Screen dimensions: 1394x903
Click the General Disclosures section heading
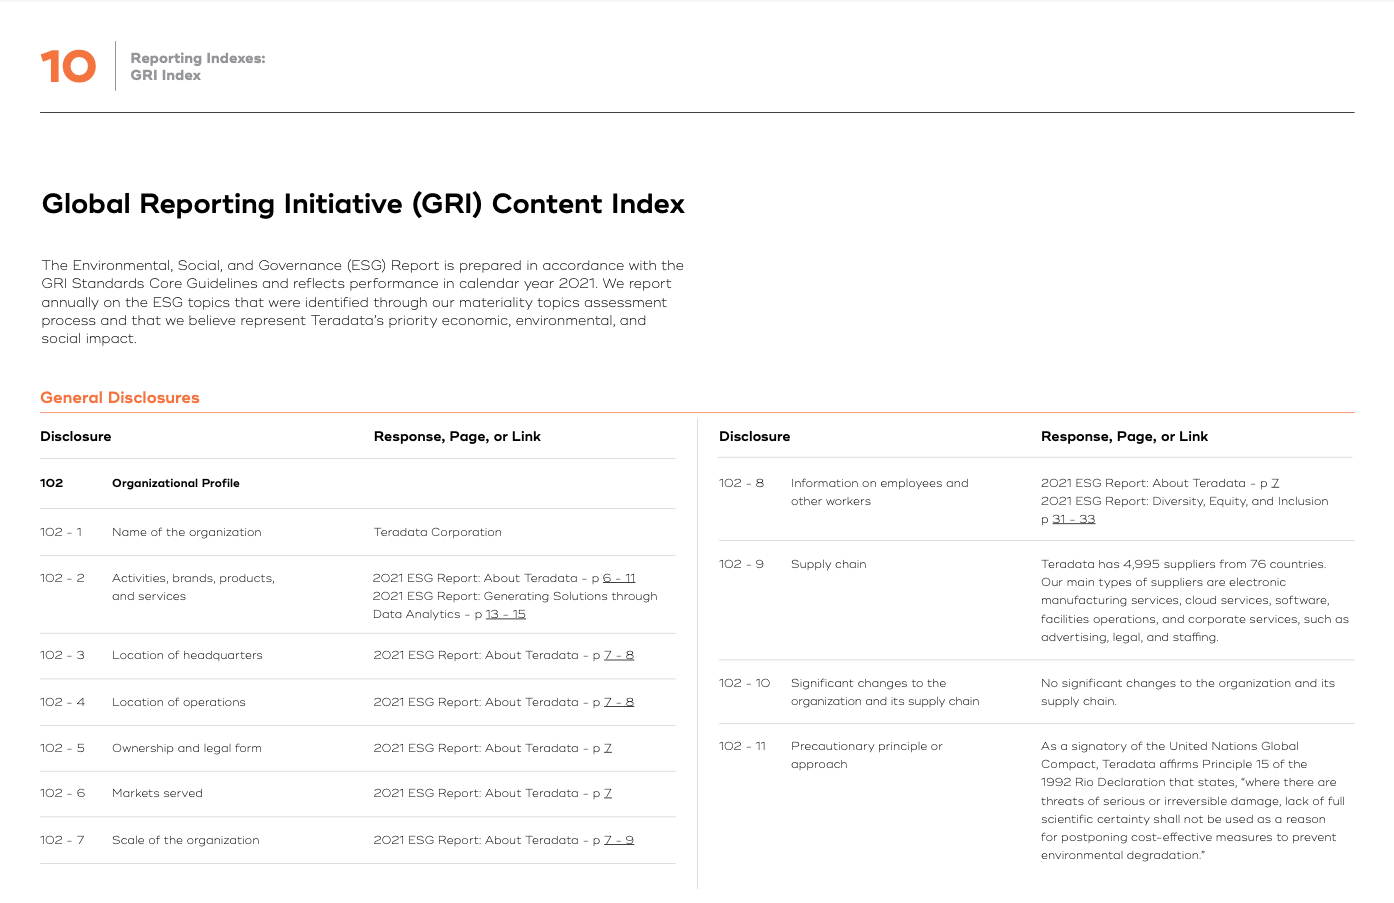pos(120,398)
